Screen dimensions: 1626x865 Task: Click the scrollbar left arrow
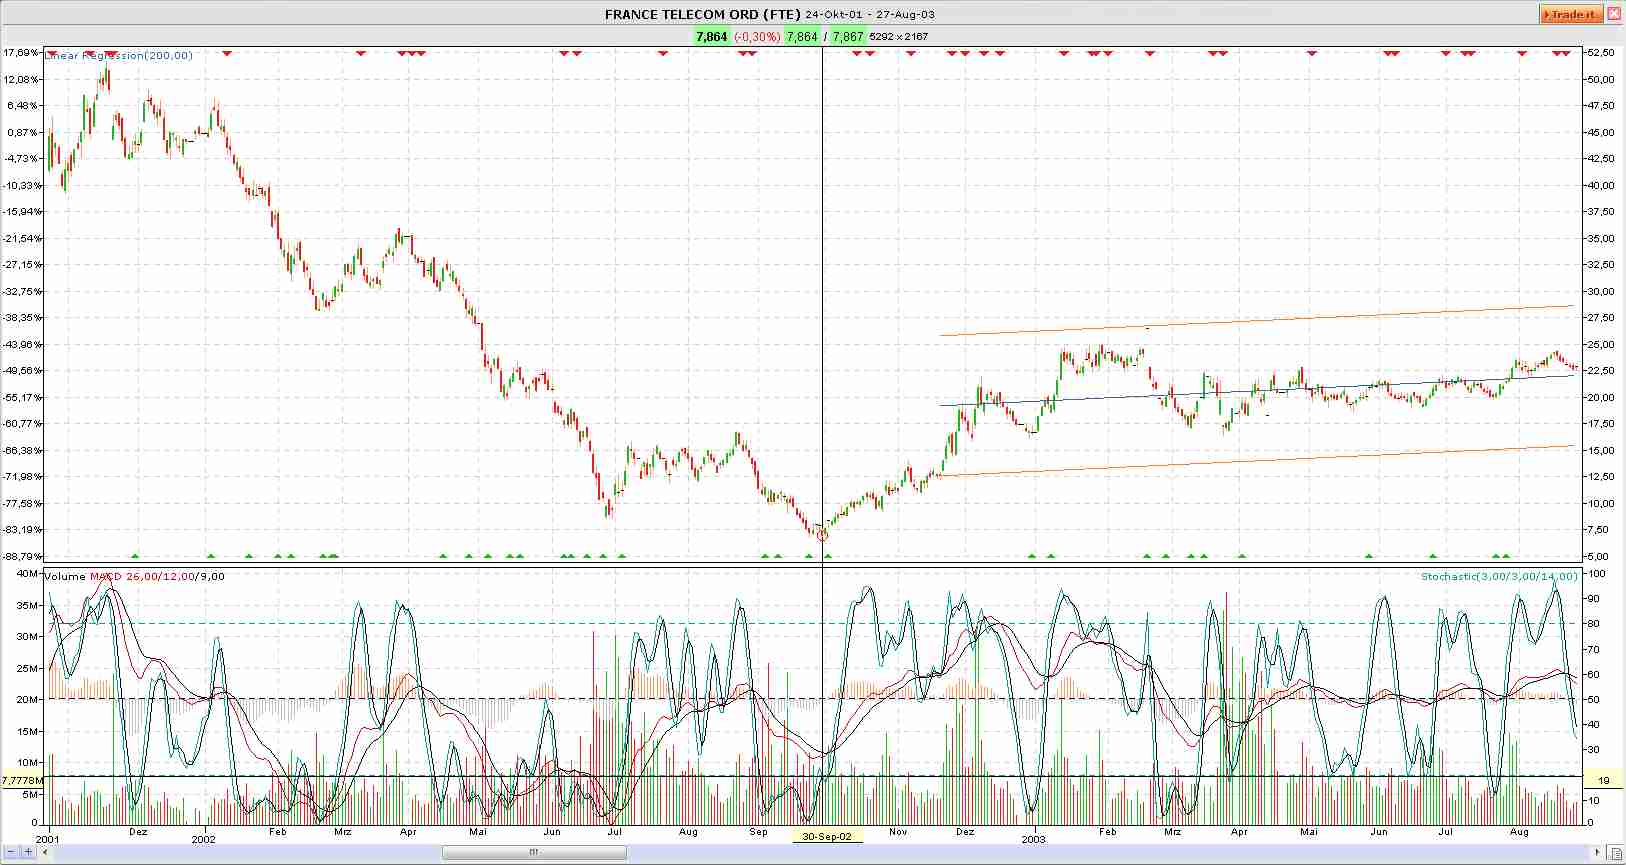pos(45,852)
